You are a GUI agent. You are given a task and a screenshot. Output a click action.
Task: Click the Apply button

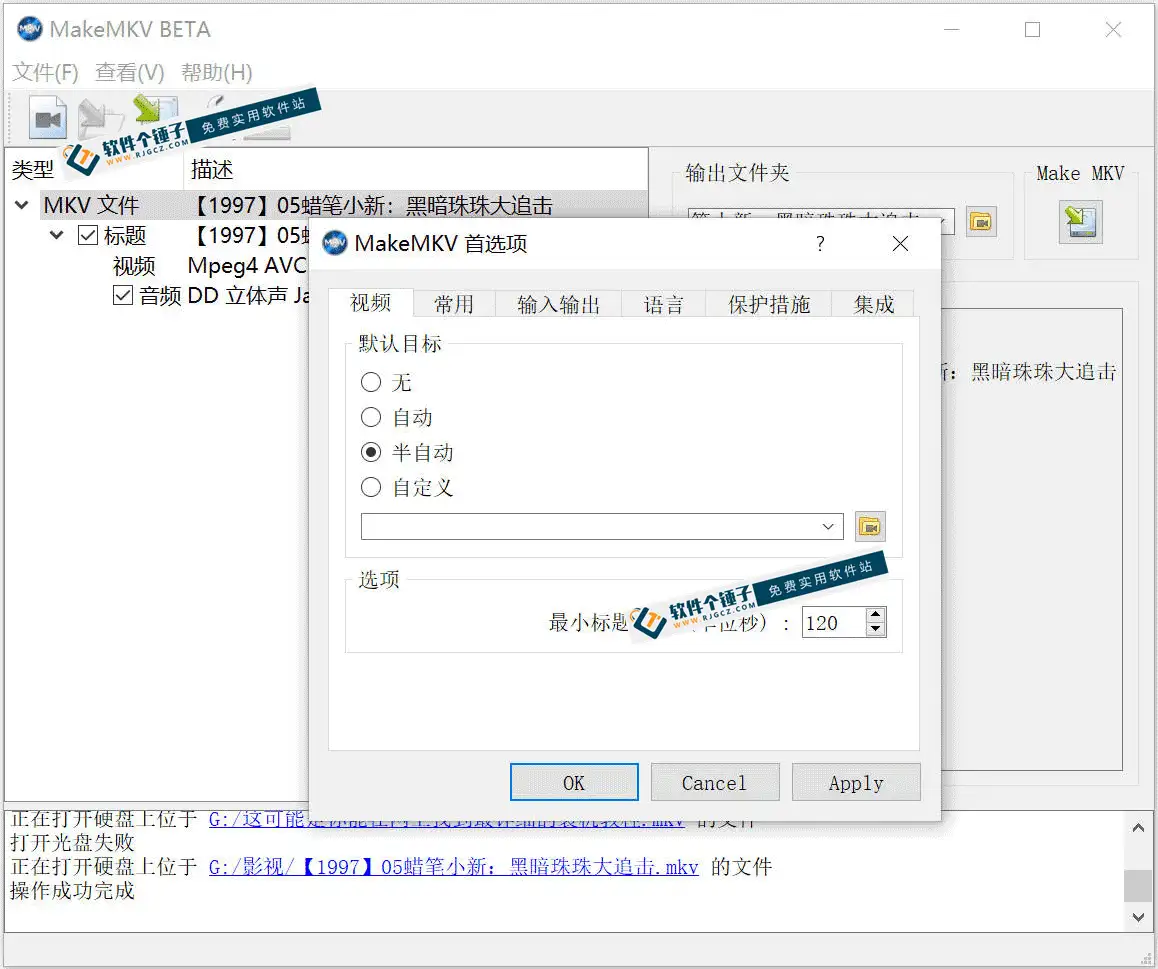pyautogui.click(x=855, y=783)
